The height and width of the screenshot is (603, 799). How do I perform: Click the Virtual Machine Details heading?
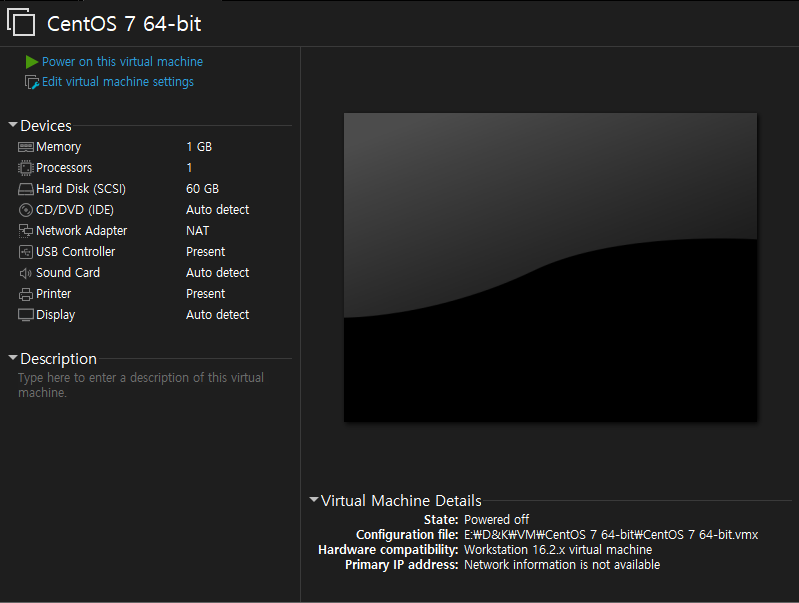401,501
